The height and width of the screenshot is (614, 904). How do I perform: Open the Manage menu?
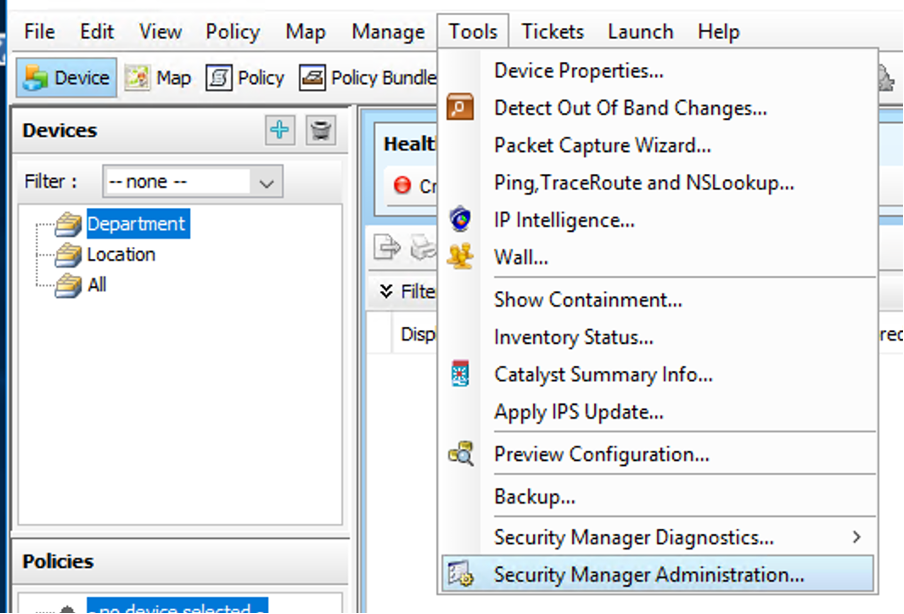click(x=388, y=32)
